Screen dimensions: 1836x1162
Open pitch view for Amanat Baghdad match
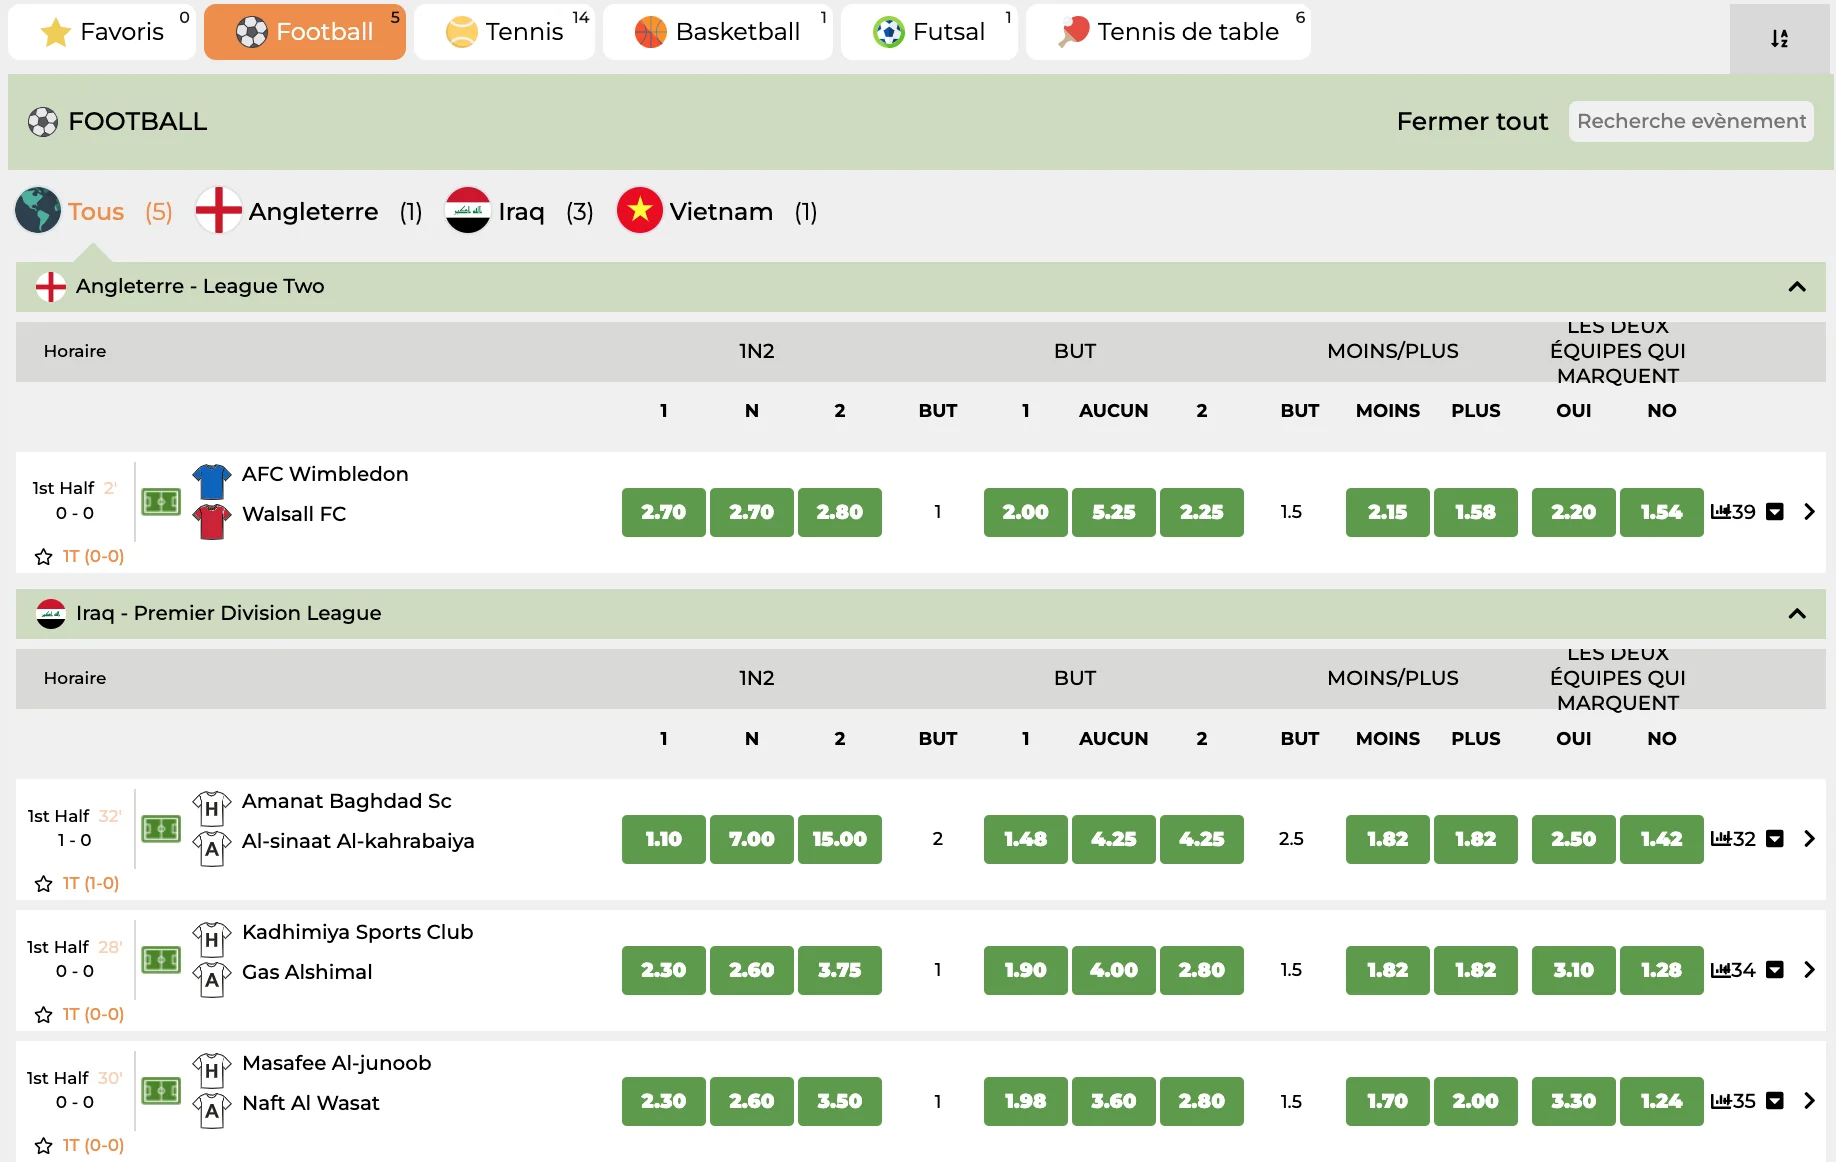tap(161, 829)
